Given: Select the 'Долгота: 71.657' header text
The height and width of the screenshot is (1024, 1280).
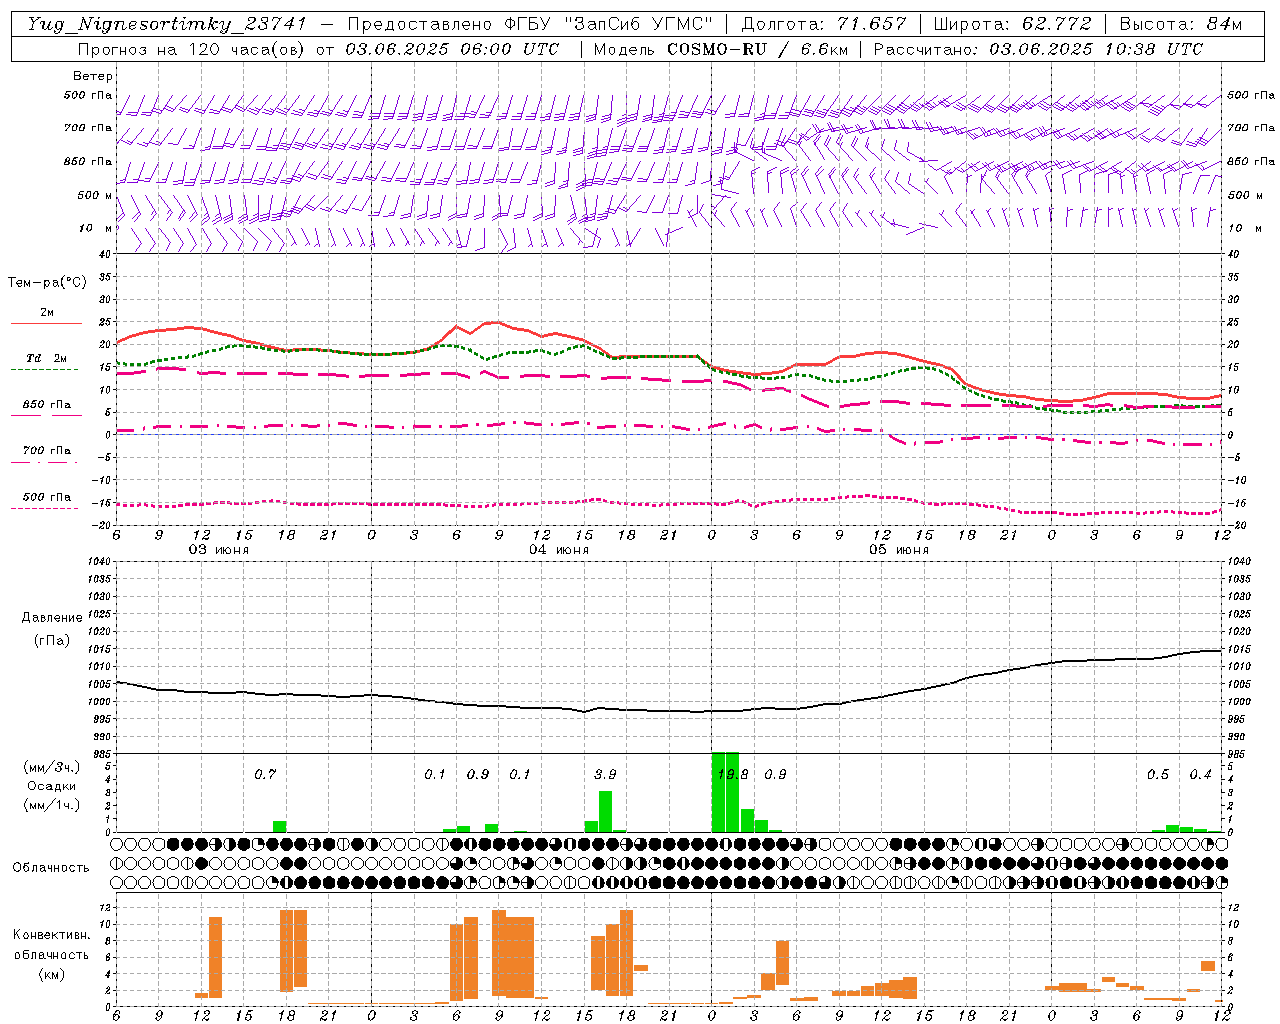Looking at the screenshot, I should pyautogui.click(x=824, y=24).
